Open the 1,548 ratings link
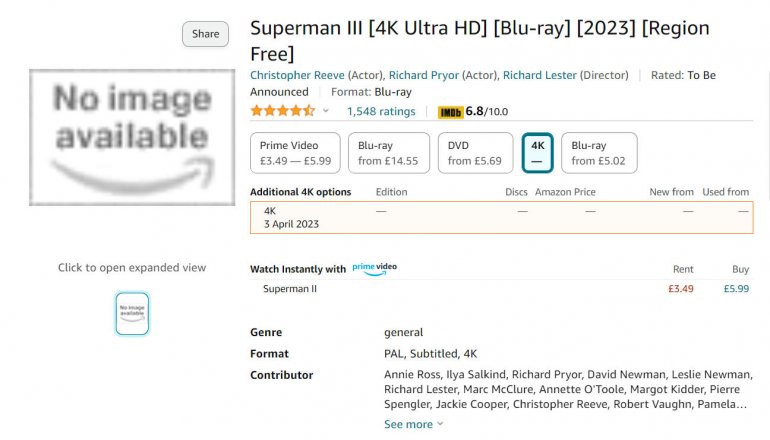The width and height of the screenshot is (770, 440). coord(381,111)
